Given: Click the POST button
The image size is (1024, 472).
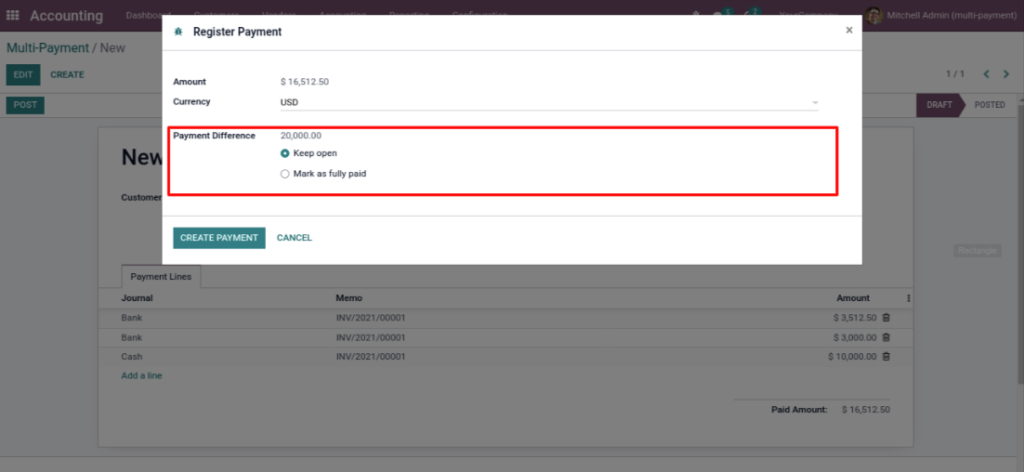Looking at the screenshot, I should [x=25, y=105].
